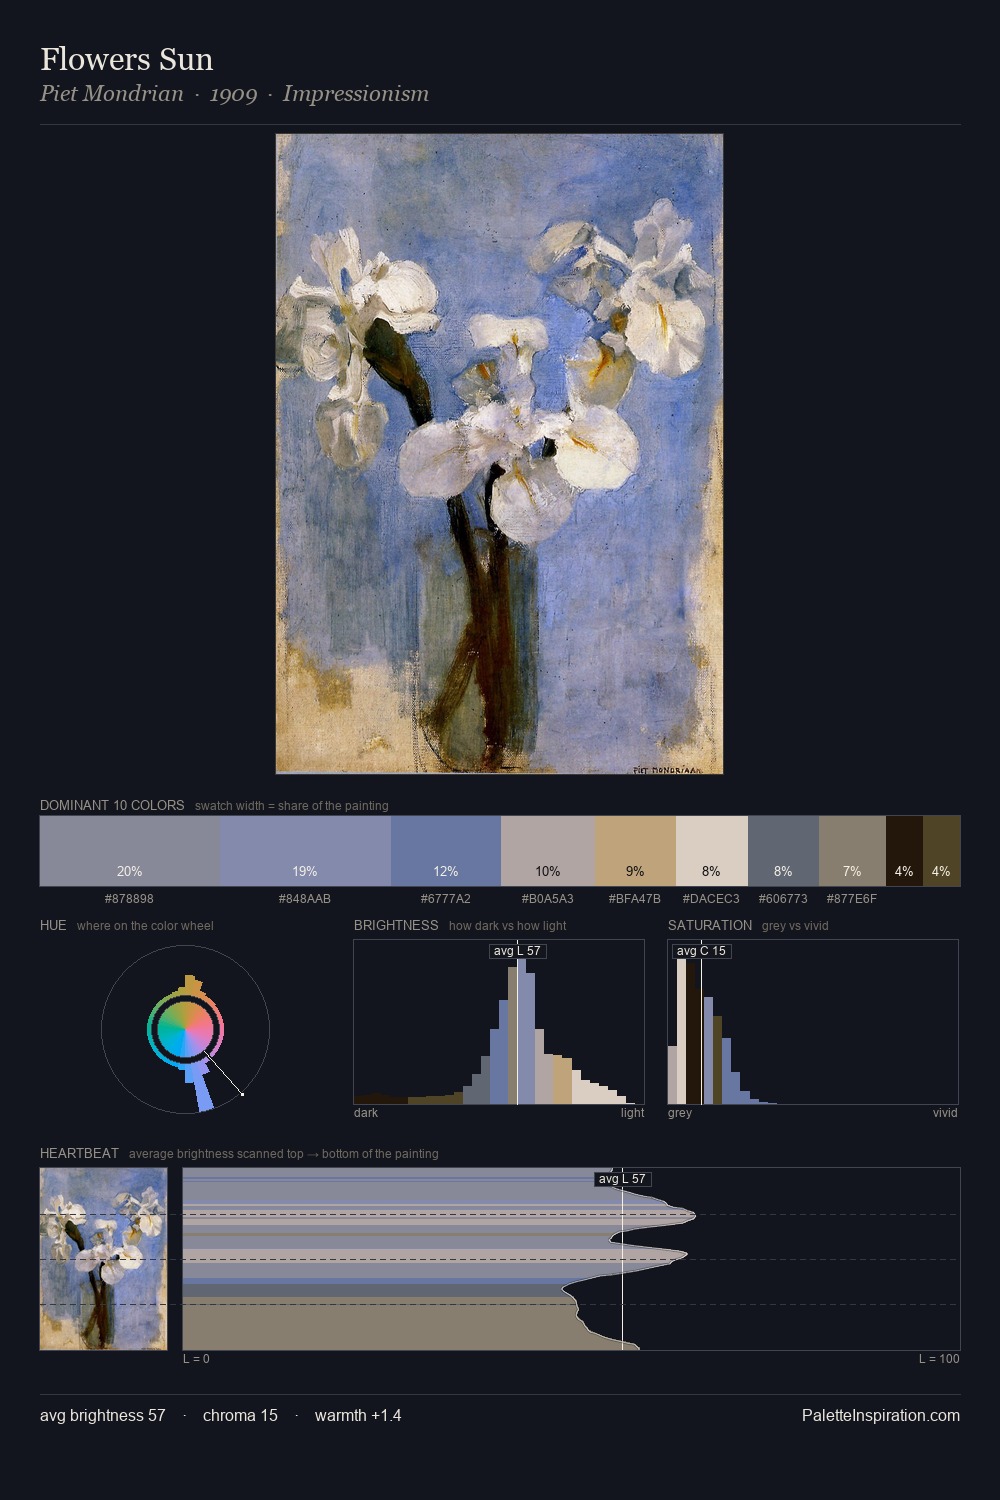The height and width of the screenshot is (1500, 1000).
Task: Click the 'light' axis label under brightness
Action: click(x=633, y=1112)
